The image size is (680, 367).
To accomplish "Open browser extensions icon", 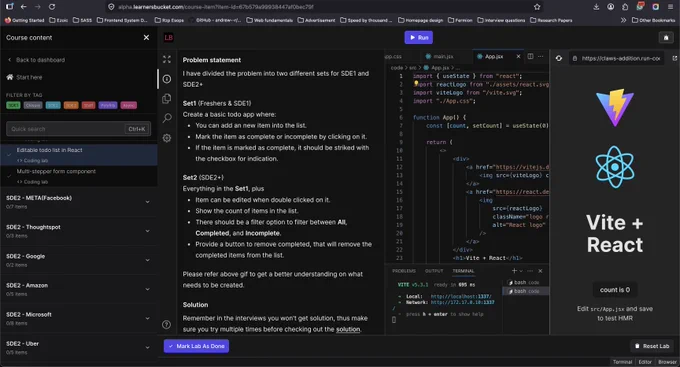I will point(625,7).
